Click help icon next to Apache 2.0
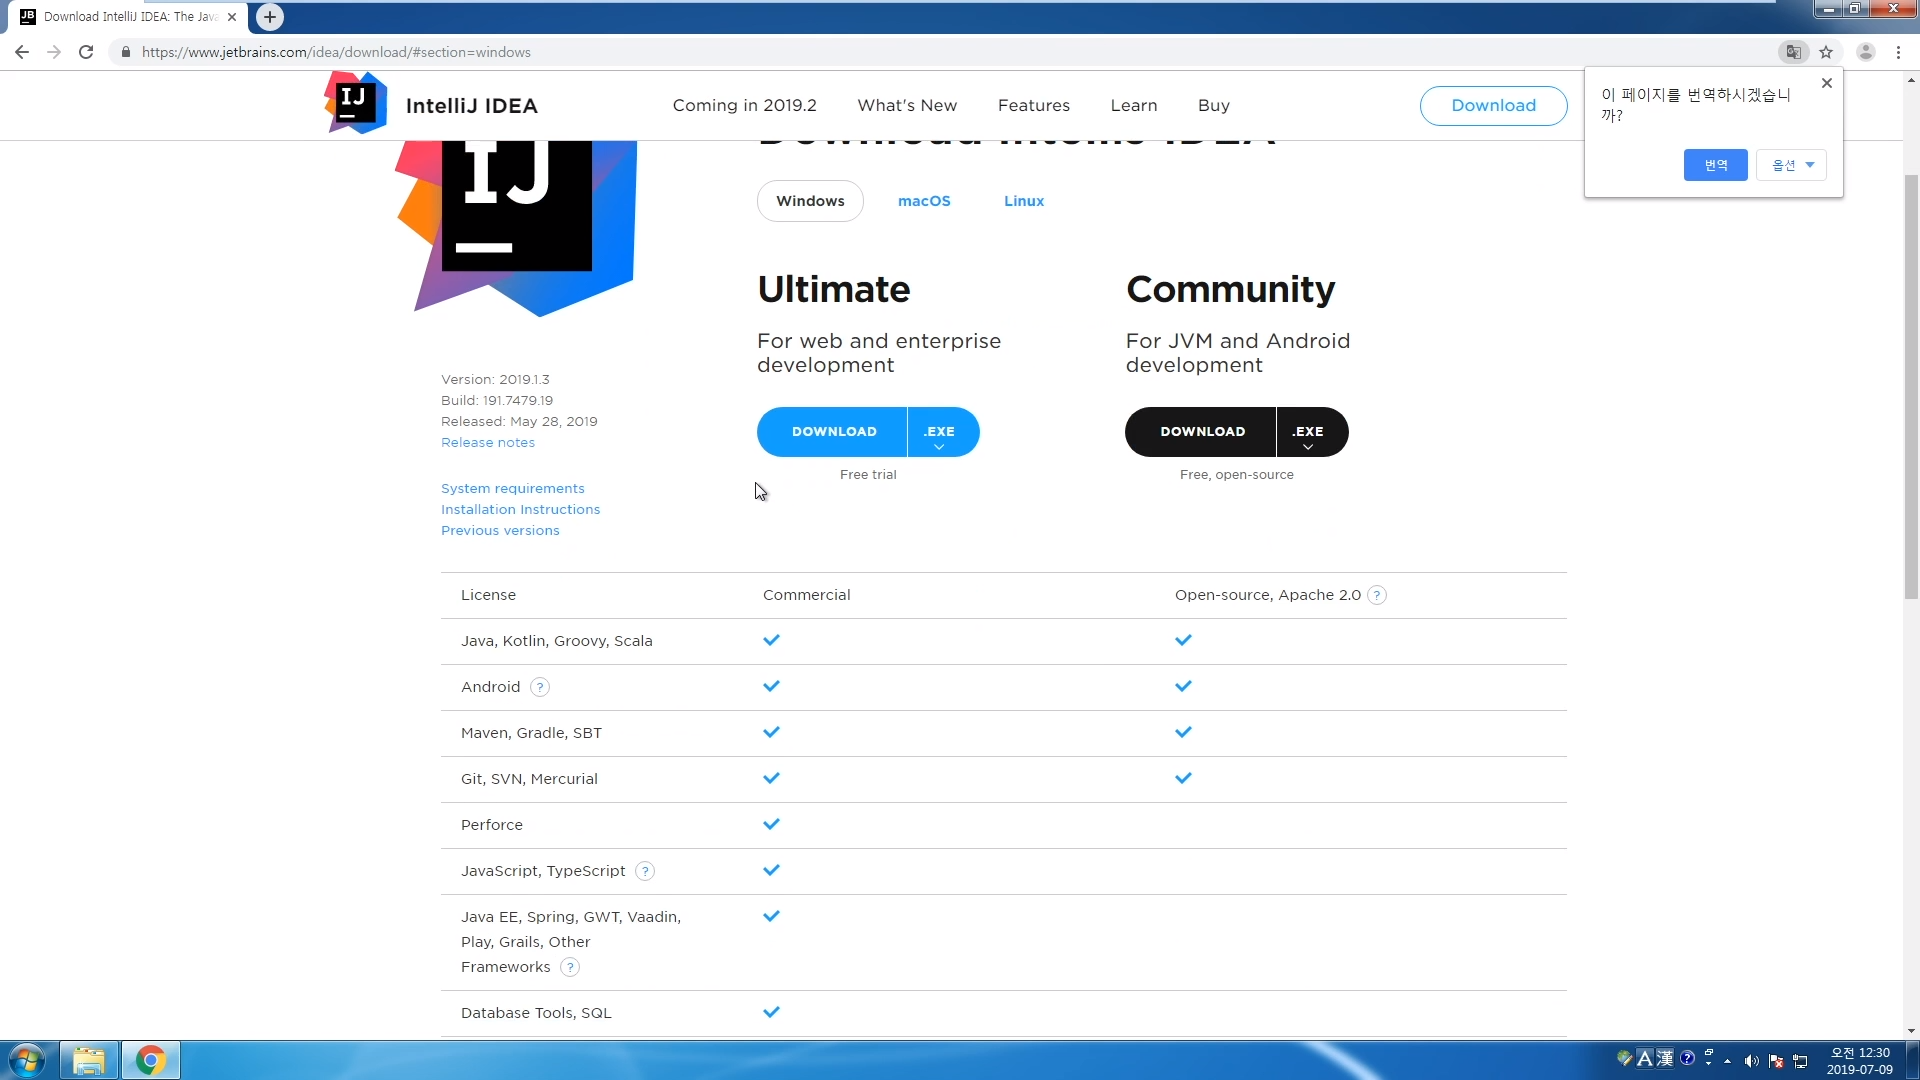 pyautogui.click(x=1377, y=595)
